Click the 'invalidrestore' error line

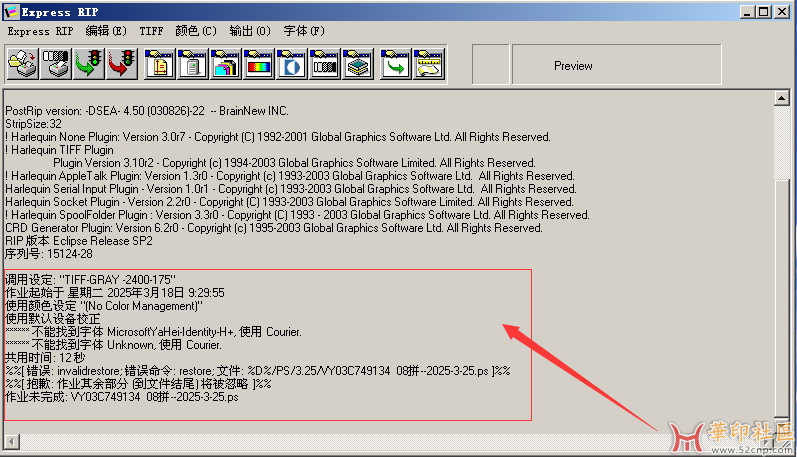(258, 371)
